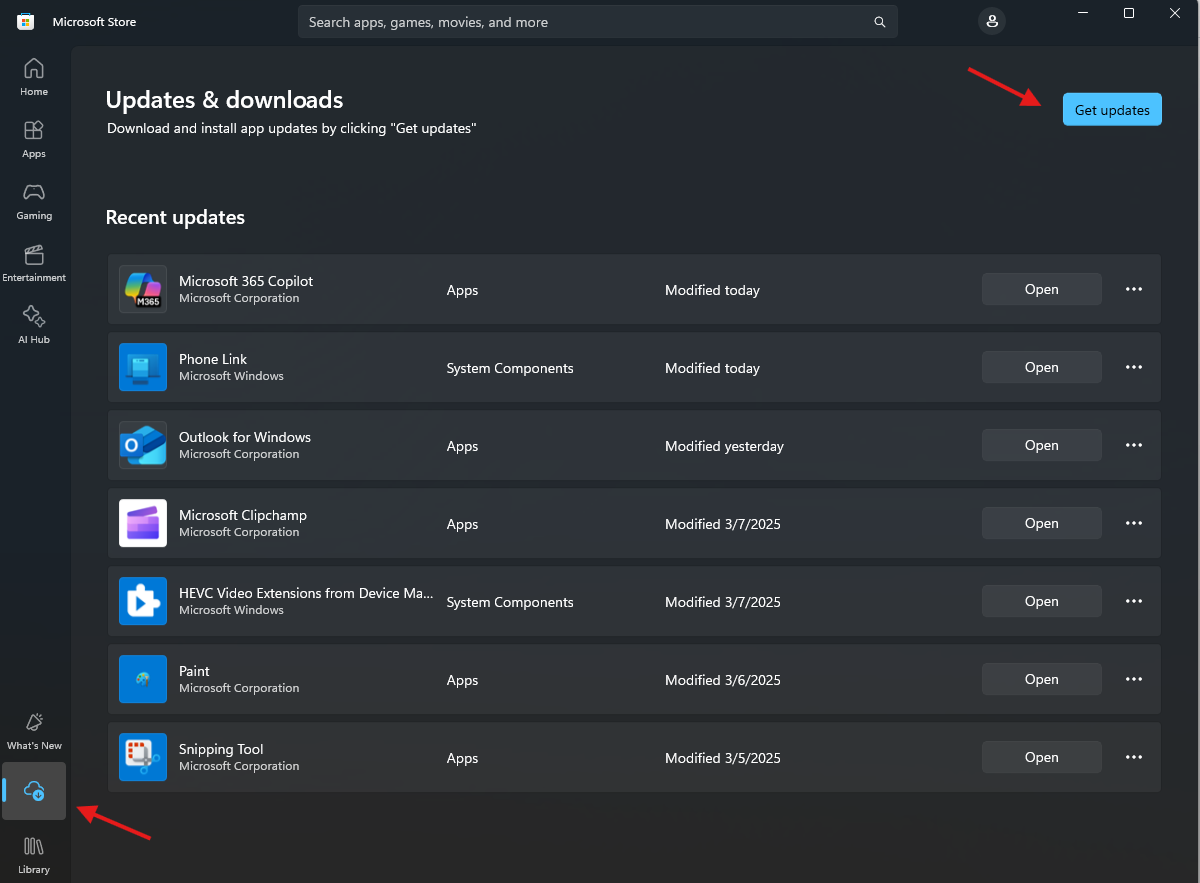Select the Paint app icon thumbnail
The width and height of the screenshot is (1200, 883).
(x=143, y=679)
